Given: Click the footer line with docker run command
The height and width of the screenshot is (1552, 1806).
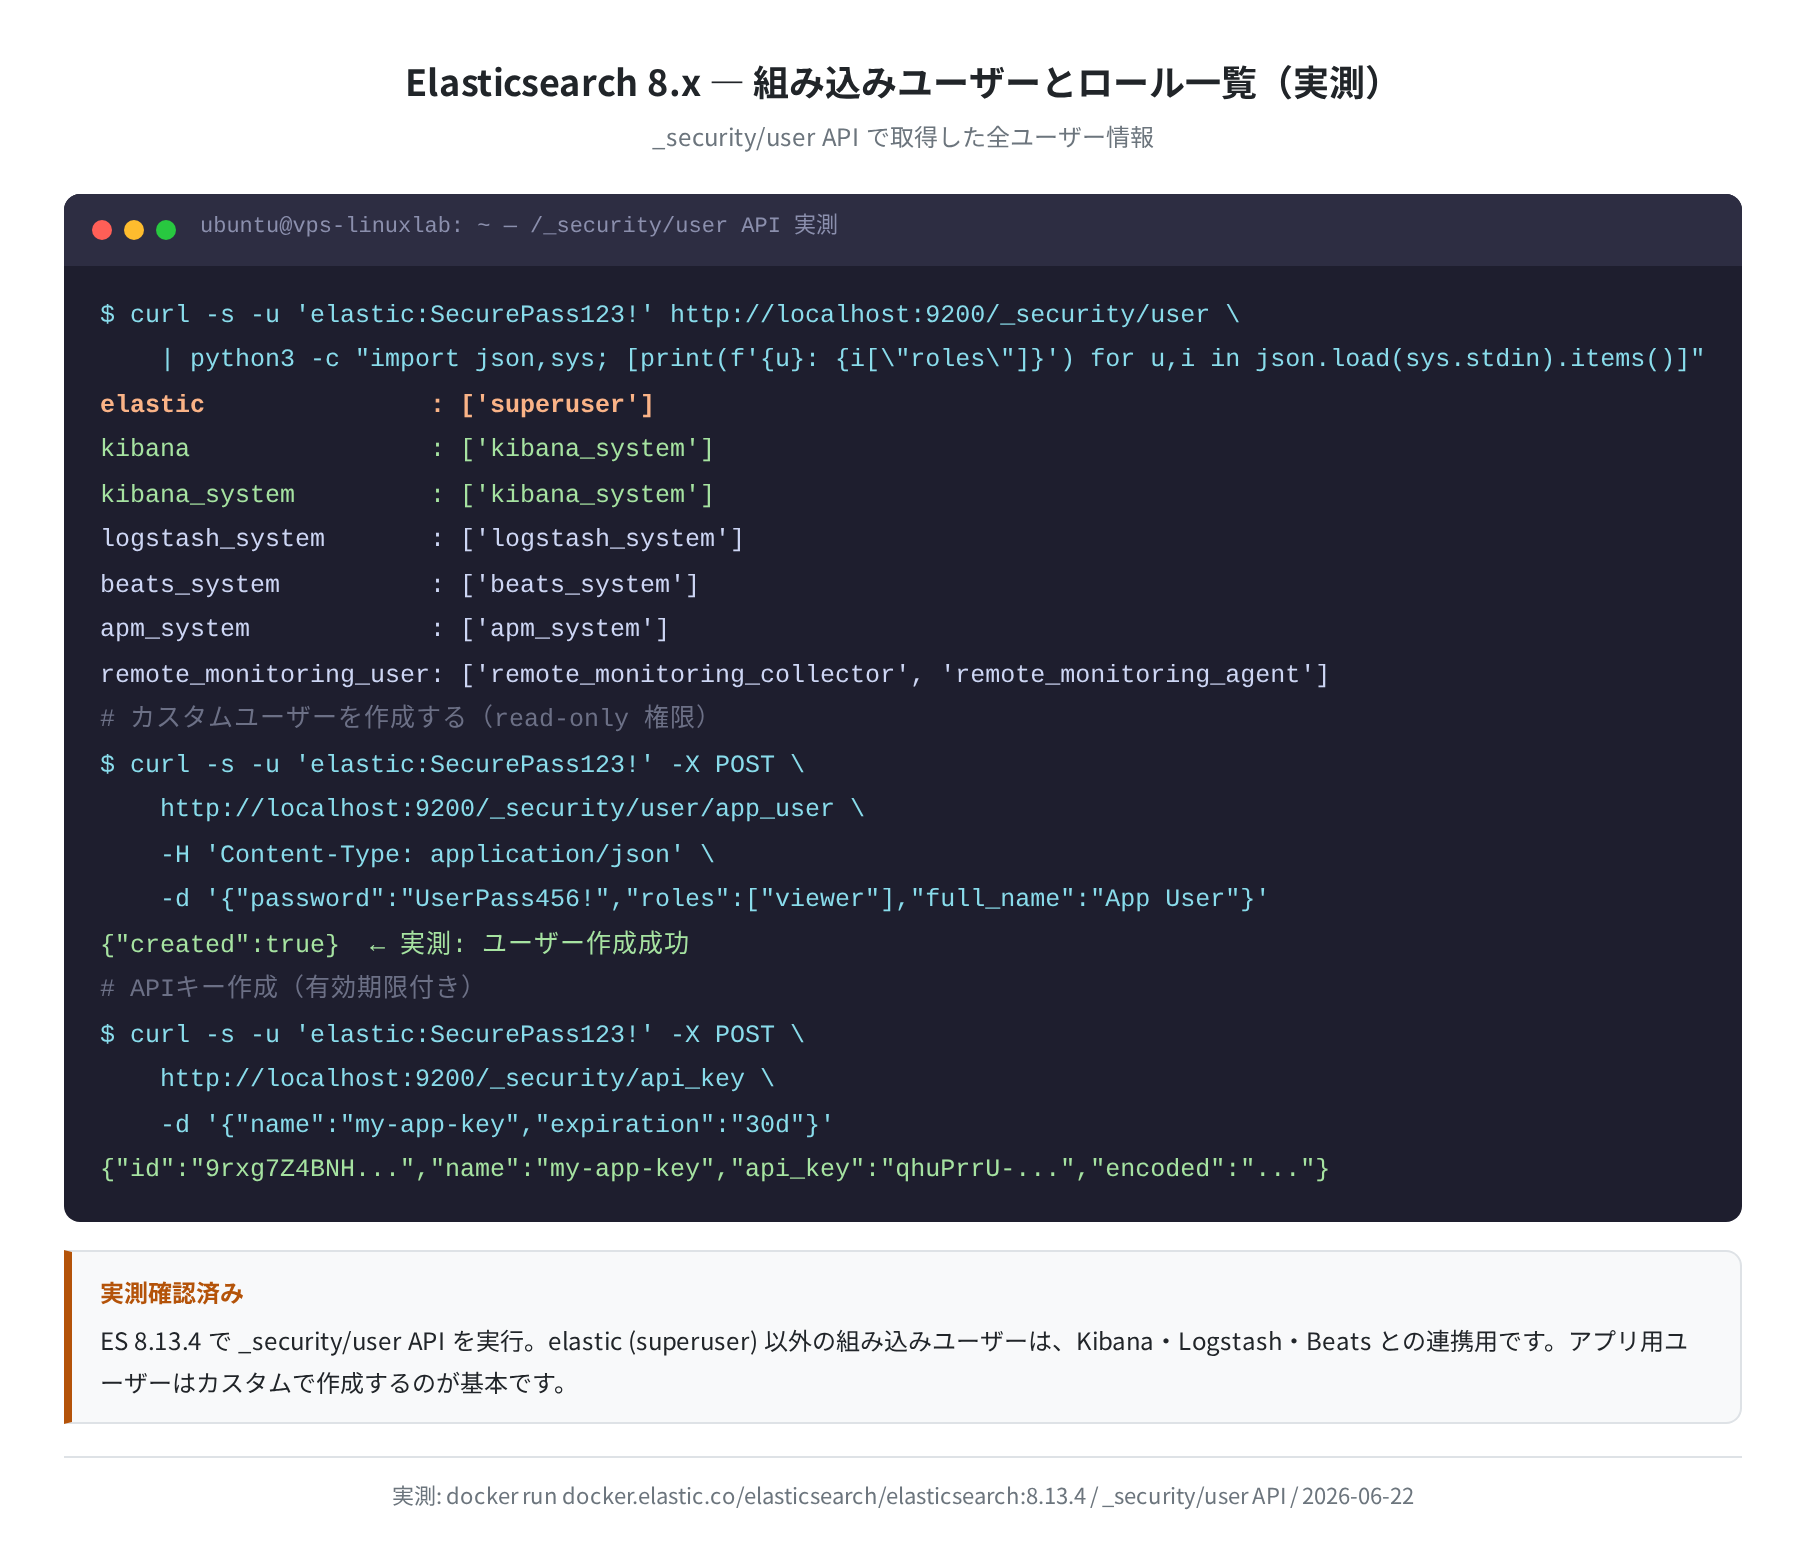Looking at the screenshot, I should 903,1496.
